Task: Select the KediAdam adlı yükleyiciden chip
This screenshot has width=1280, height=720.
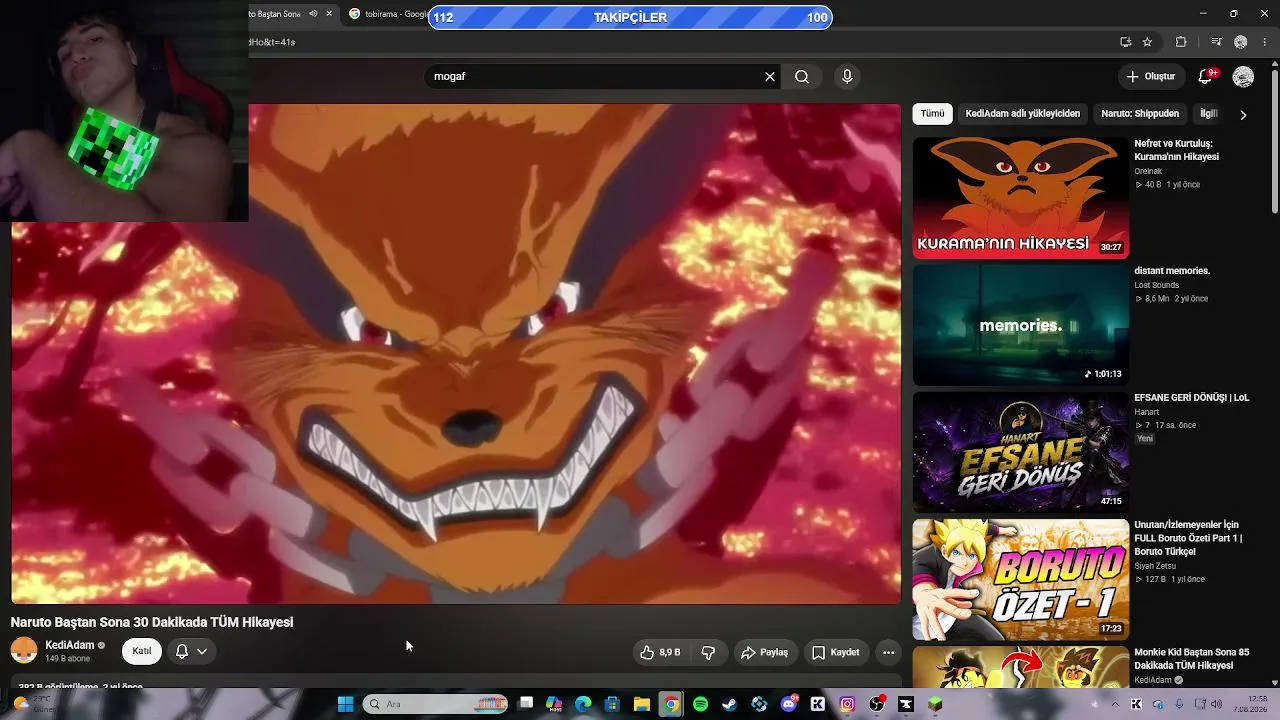Action: [1022, 114]
